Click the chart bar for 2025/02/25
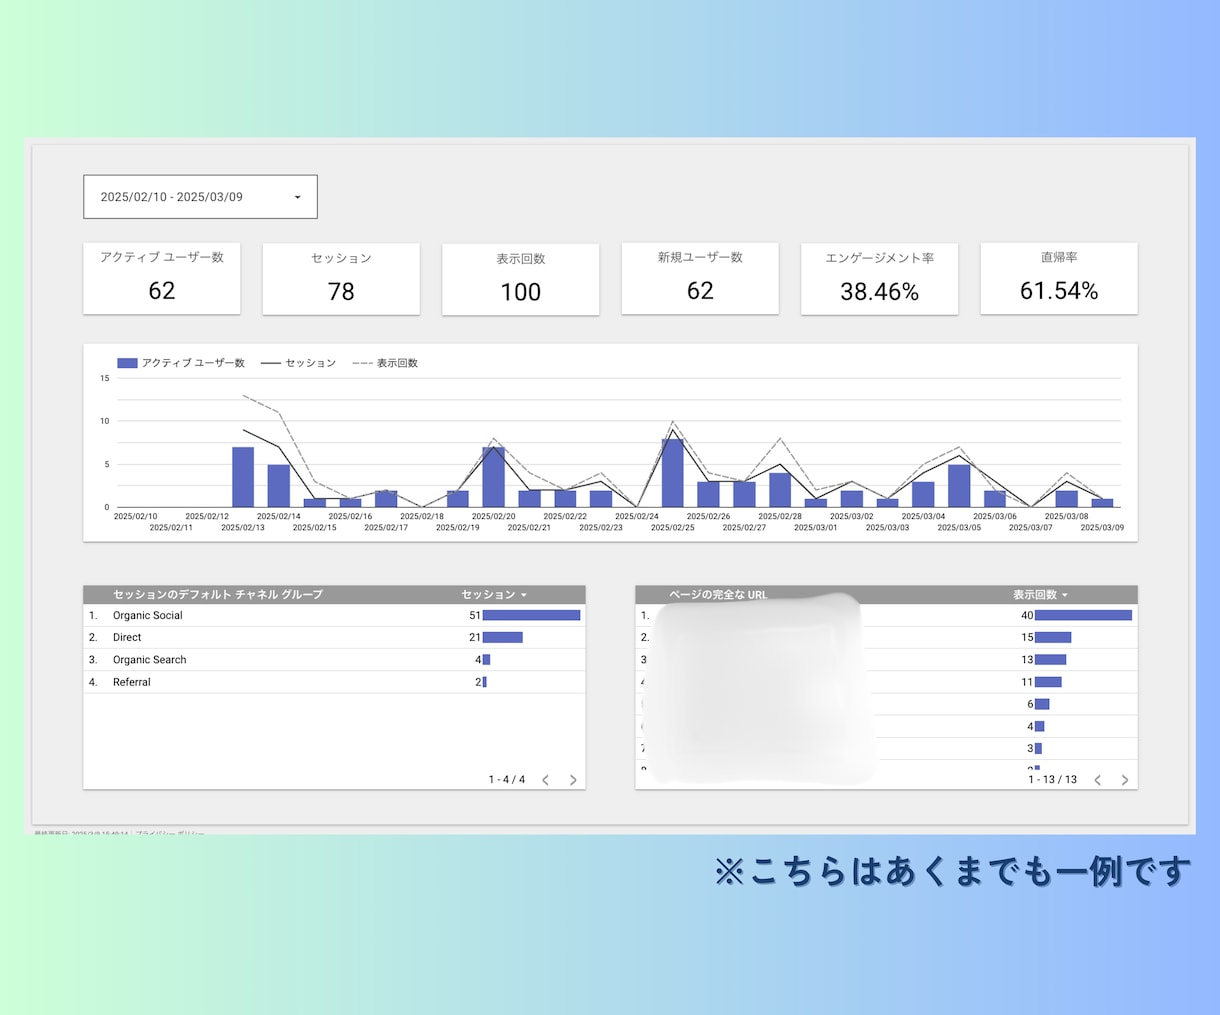This screenshot has height=1015, width=1220. point(673,473)
